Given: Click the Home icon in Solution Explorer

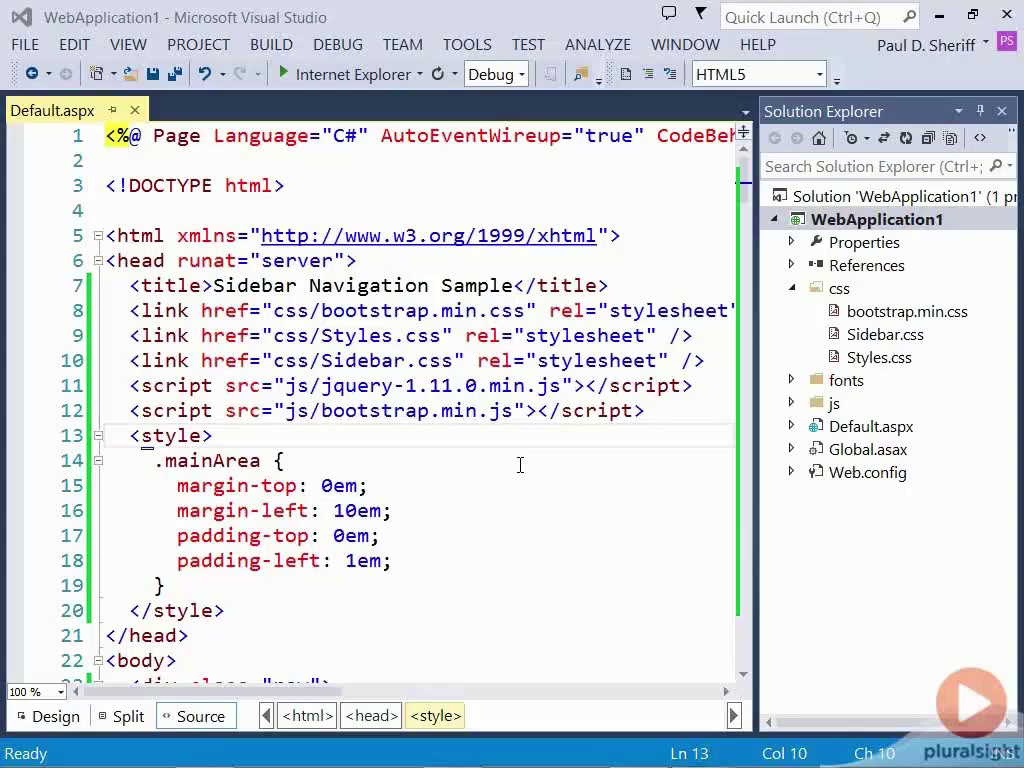Looking at the screenshot, I should coord(819,138).
